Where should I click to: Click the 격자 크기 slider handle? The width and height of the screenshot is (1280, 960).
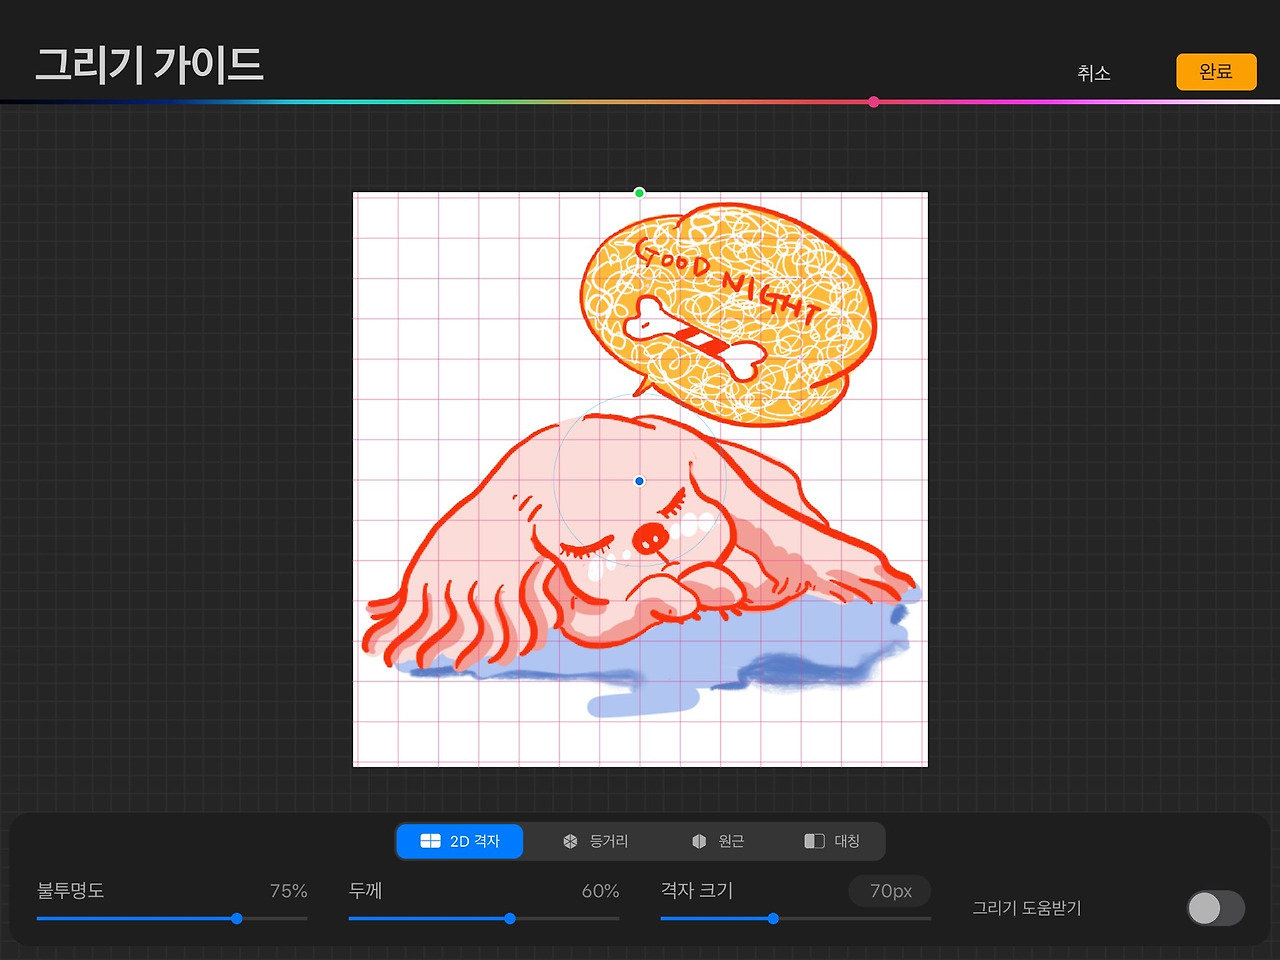(x=773, y=918)
